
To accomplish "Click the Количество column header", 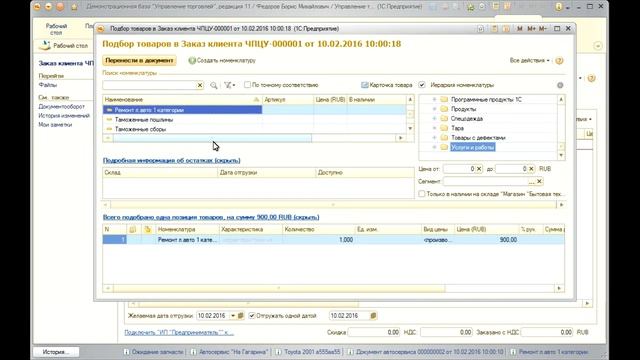I will pyautogui.click(x=319, y=229).
